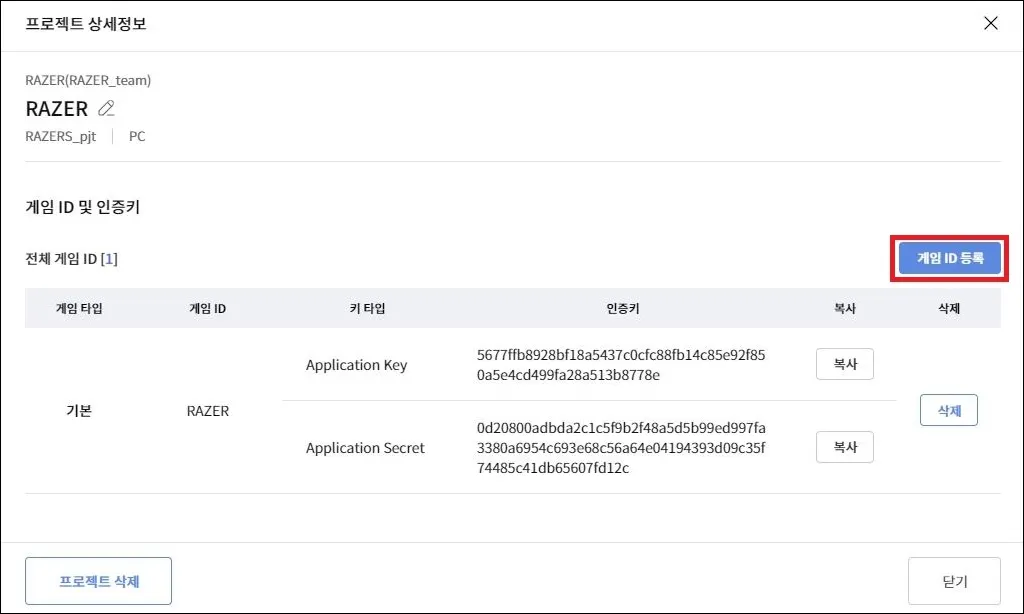Copy the Application Secret with its 복사 button
Screen dimensions: 1024x614
pos(844,447)
